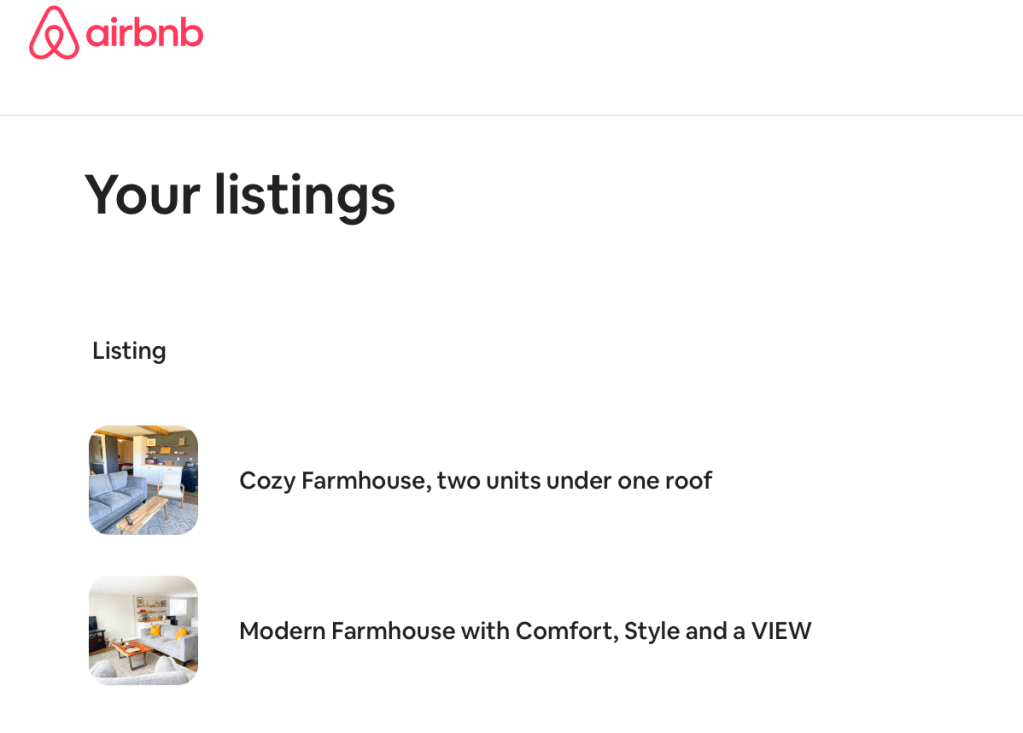Open the listing ending in 'and a VIEW'
This screenshot has width=1023, height=733.
tap(524, 631)
